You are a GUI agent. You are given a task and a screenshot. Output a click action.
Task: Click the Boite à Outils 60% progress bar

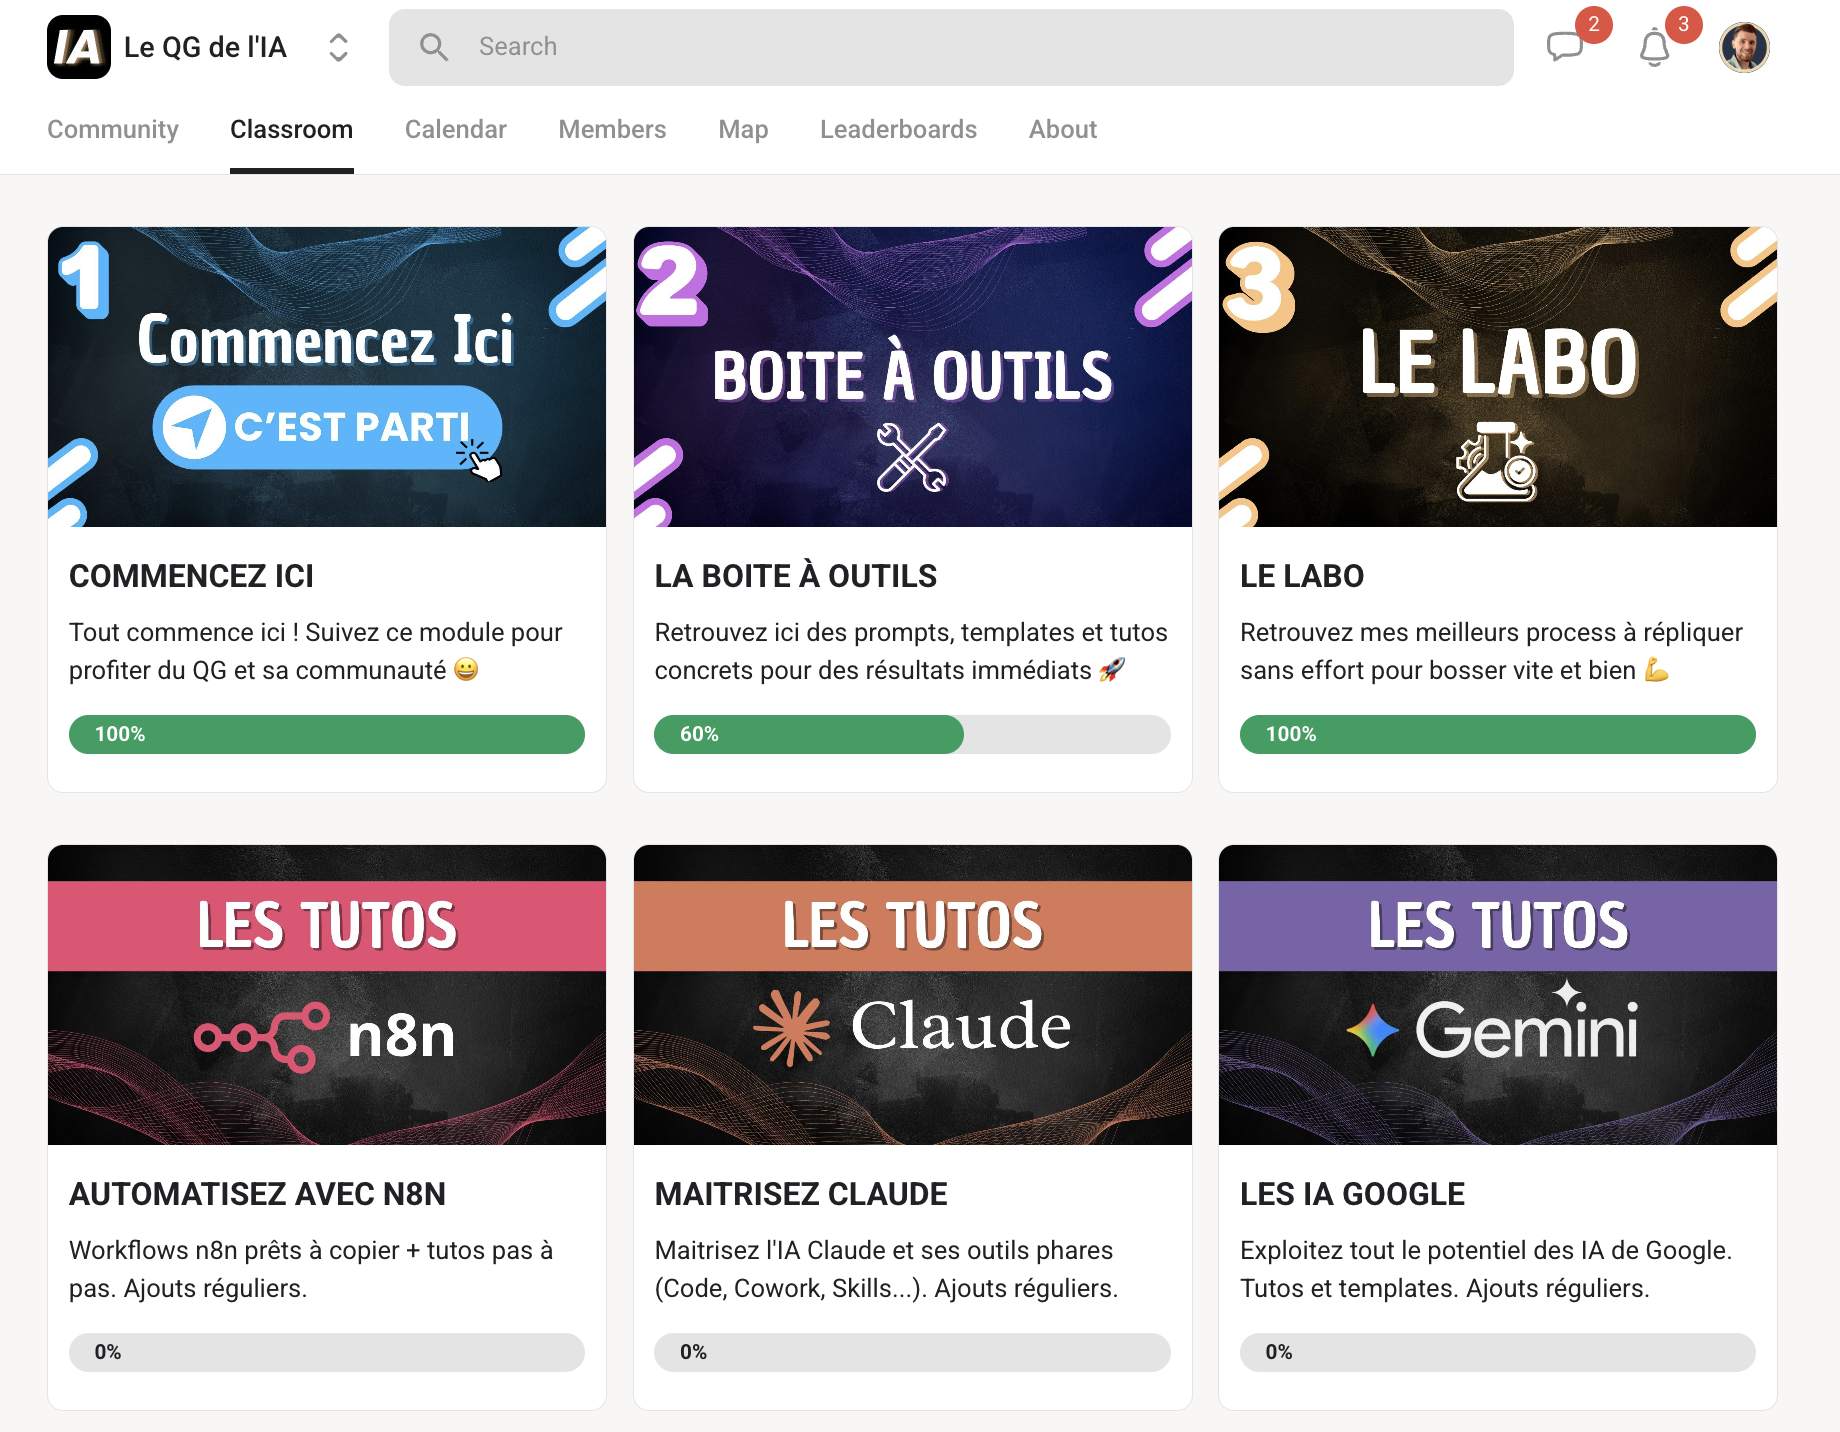(x=912, y=734)
